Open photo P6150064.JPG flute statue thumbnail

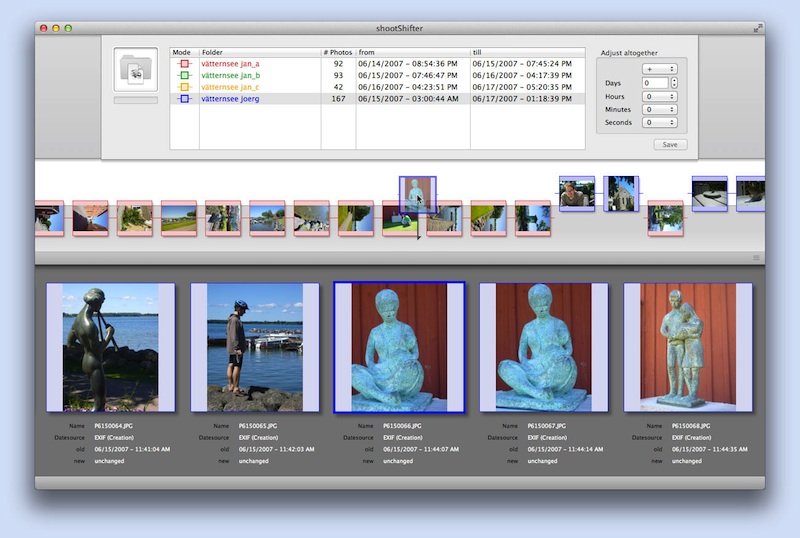(x=111, y=347)
